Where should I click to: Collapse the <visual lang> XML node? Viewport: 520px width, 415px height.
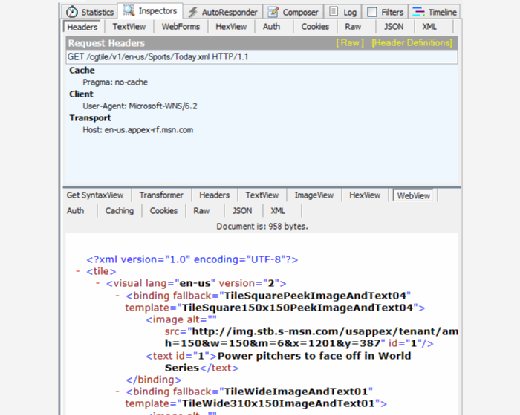98,283
